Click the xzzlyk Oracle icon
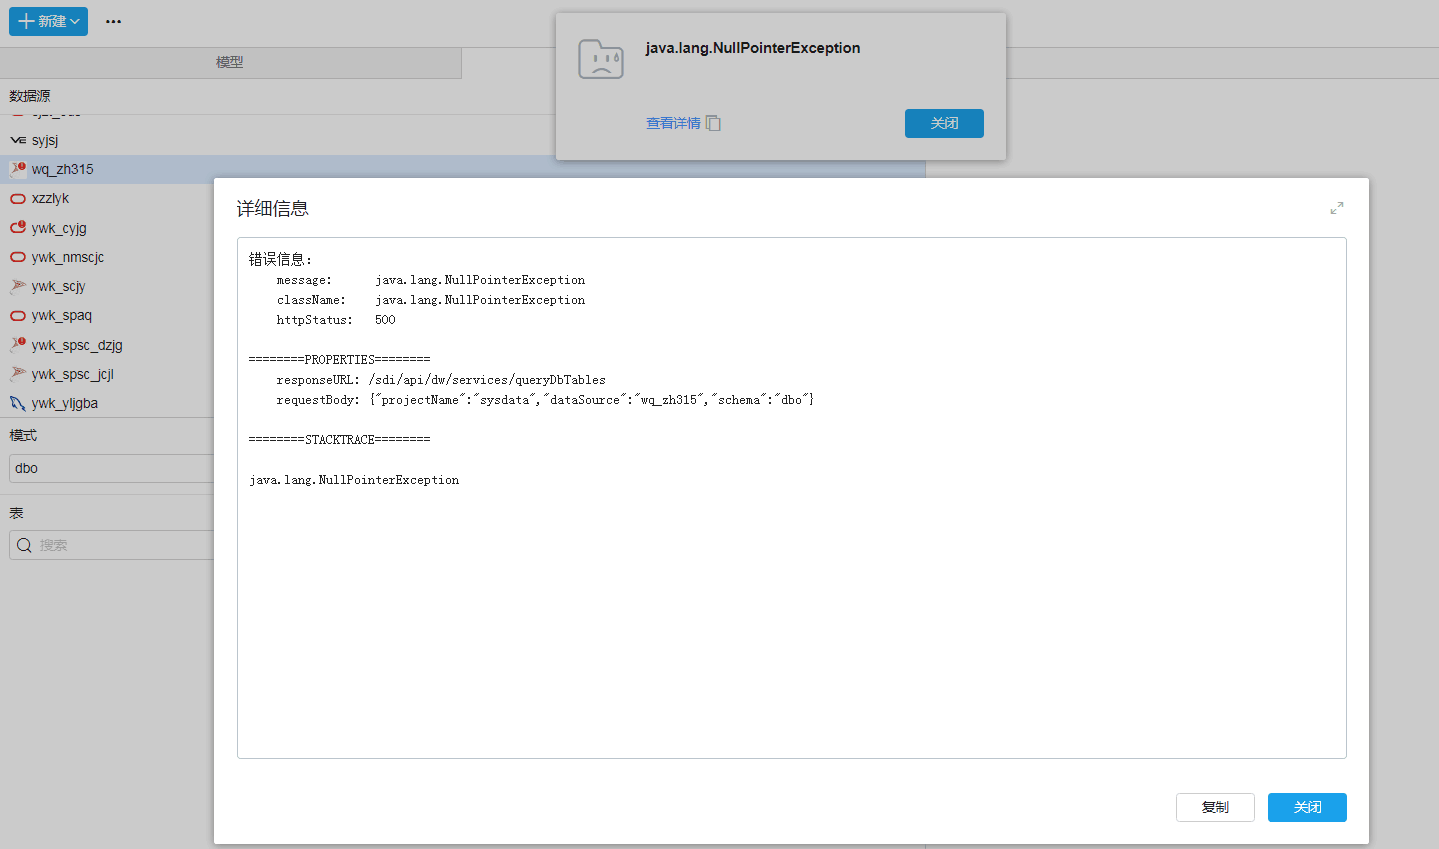The image size is (1439, 849). 18,198
